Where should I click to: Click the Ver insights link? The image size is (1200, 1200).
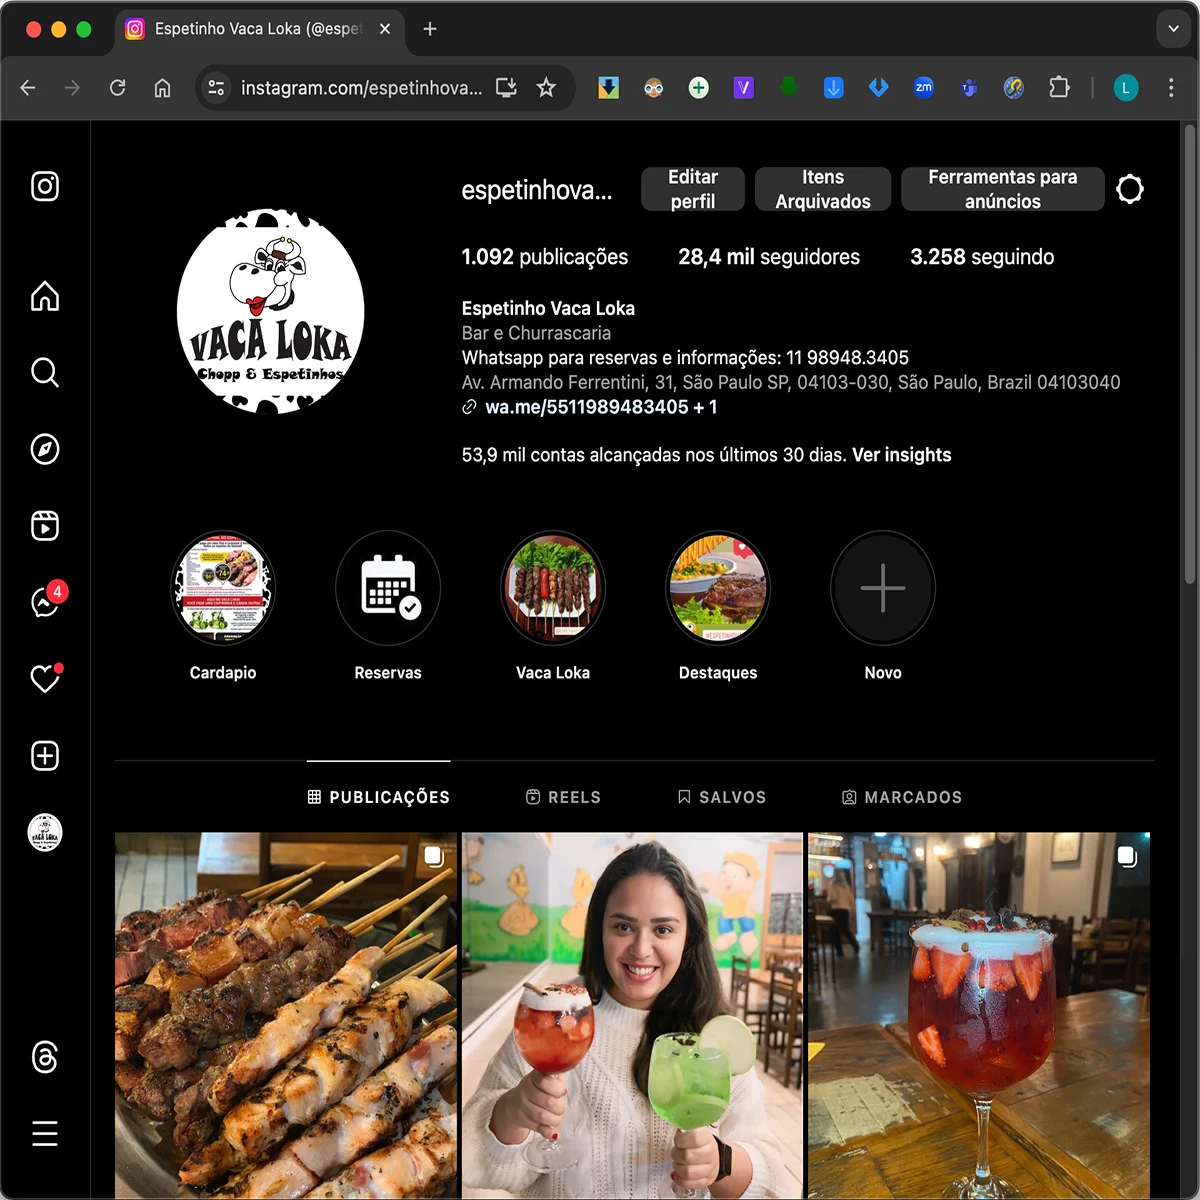[901, 455]
